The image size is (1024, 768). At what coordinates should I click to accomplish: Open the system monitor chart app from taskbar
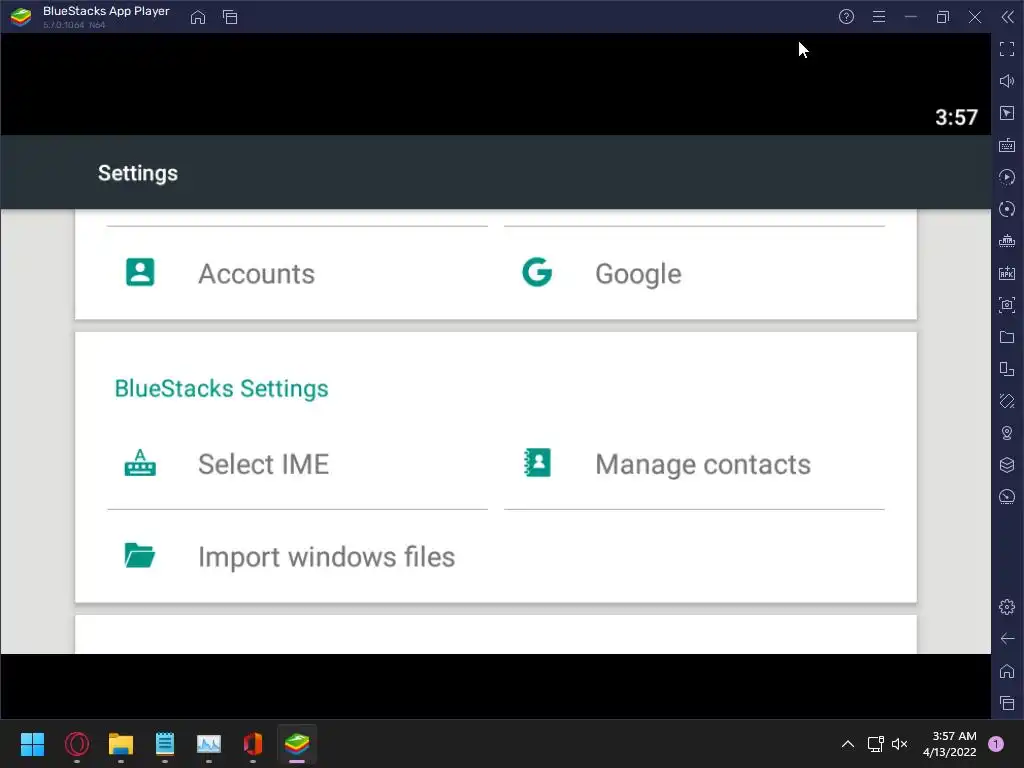(x=209, y=744)
